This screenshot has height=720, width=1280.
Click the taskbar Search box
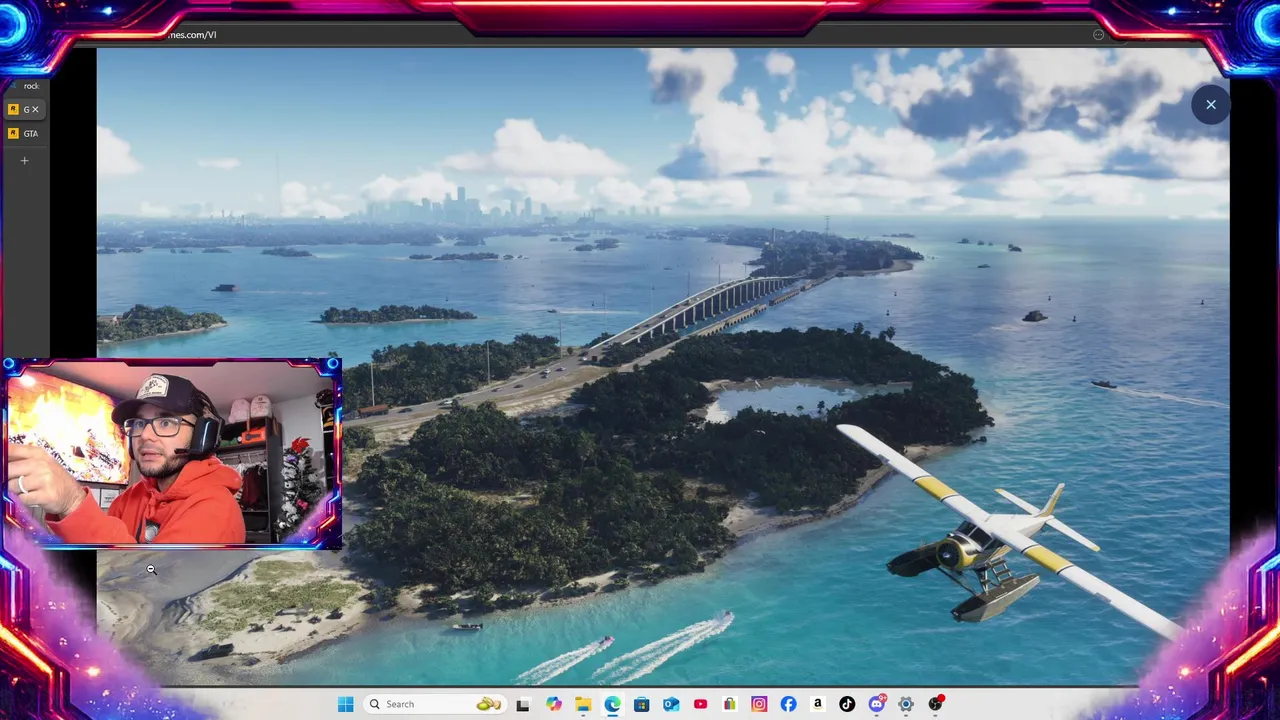point(433,704)
